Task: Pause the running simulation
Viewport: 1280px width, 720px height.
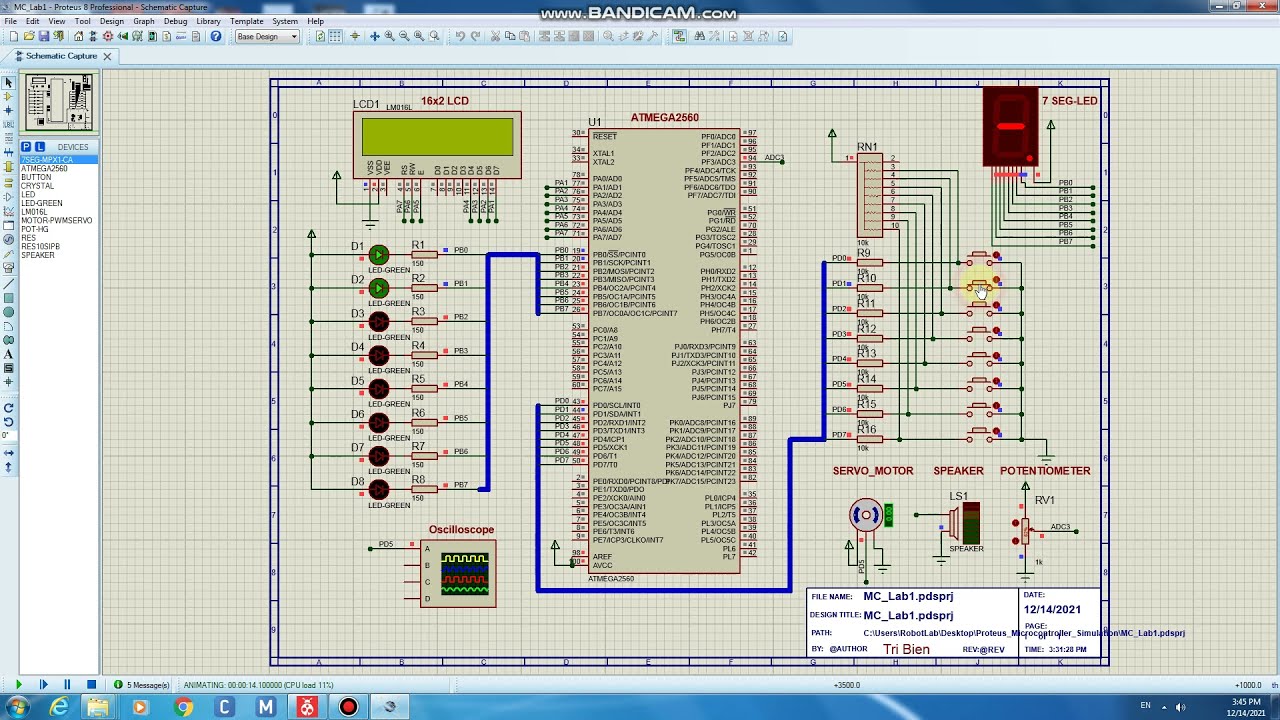Action: click(x=67, y=685)
